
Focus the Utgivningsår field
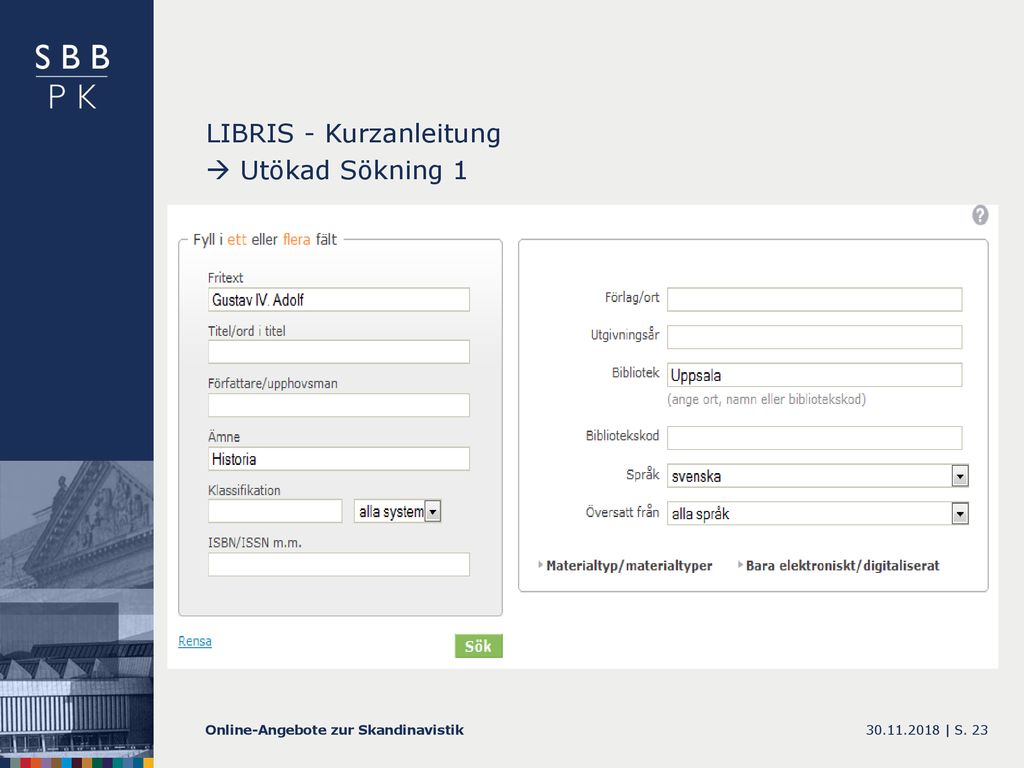pos(814,337)
